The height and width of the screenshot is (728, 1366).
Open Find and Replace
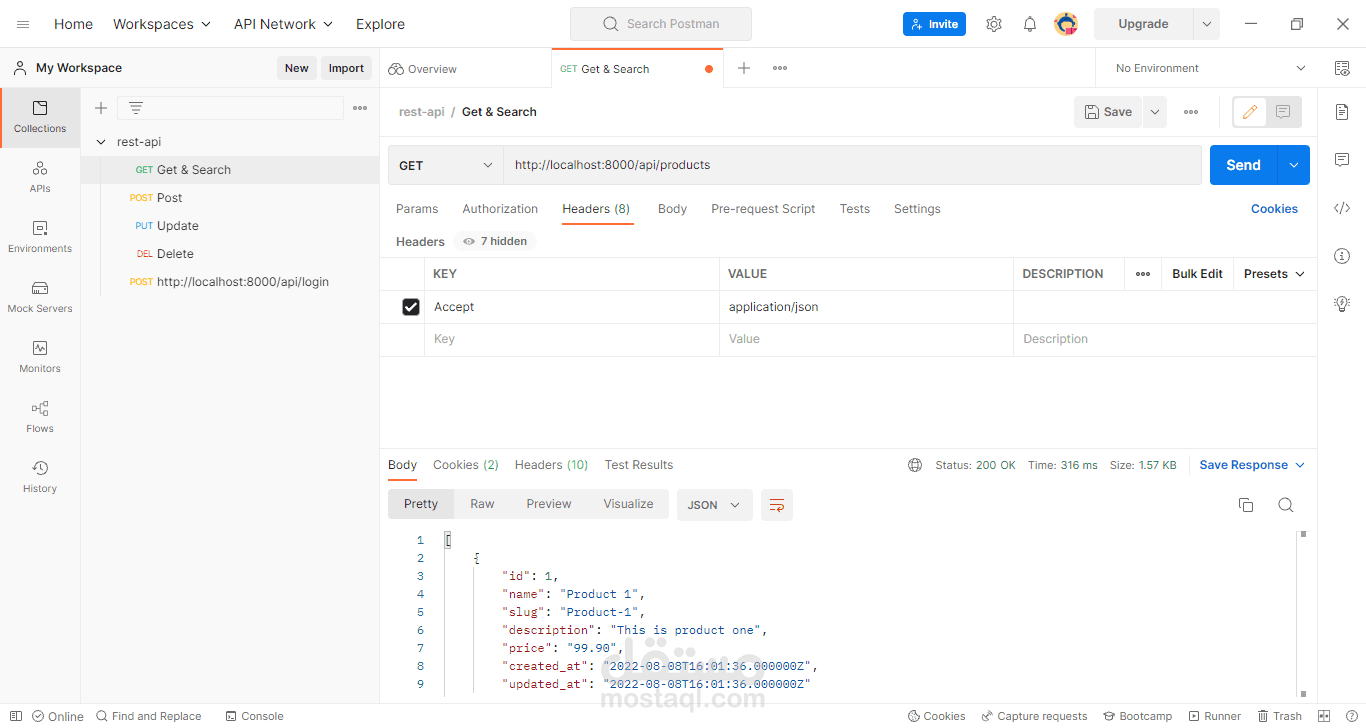[x=148, y=716]
